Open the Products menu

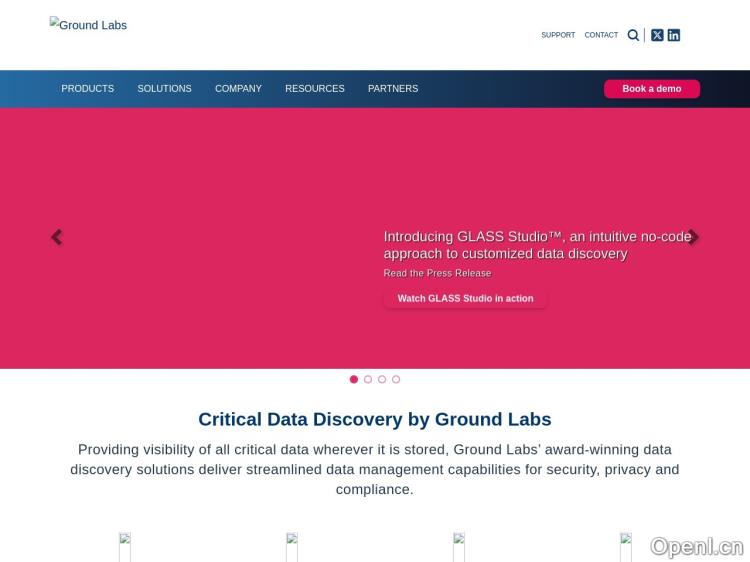(88, 88)
